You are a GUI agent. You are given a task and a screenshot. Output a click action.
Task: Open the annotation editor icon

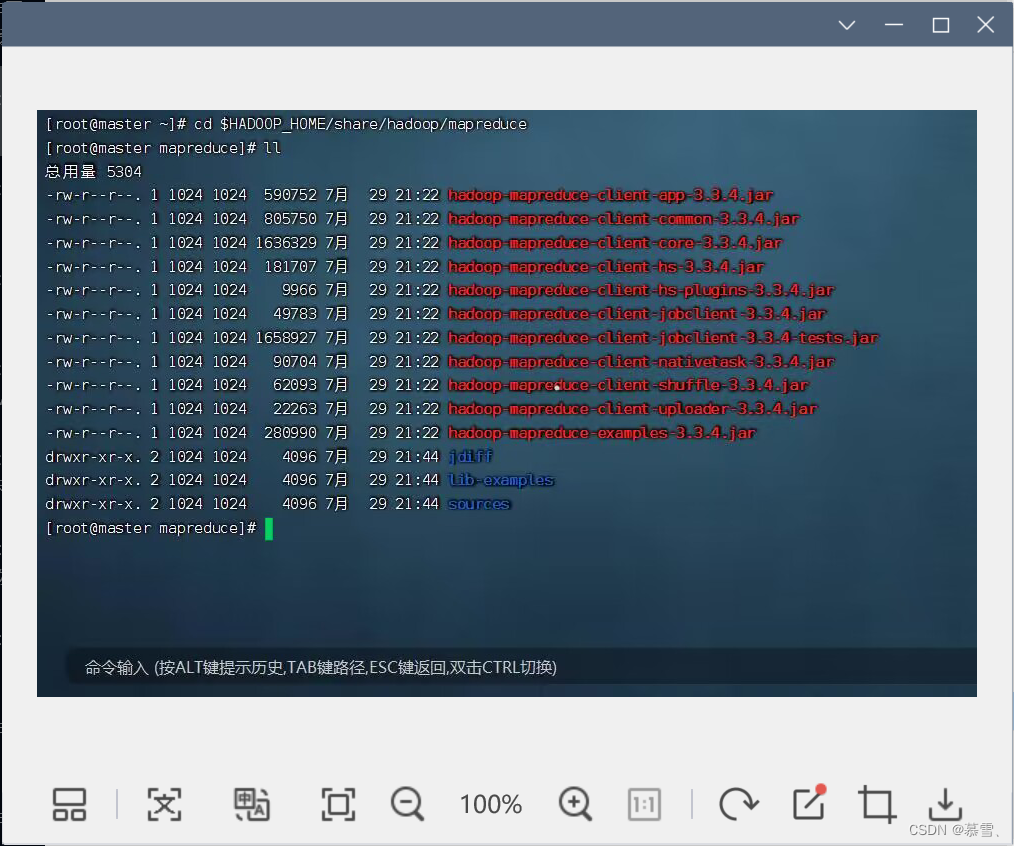[x=808, y=804]
